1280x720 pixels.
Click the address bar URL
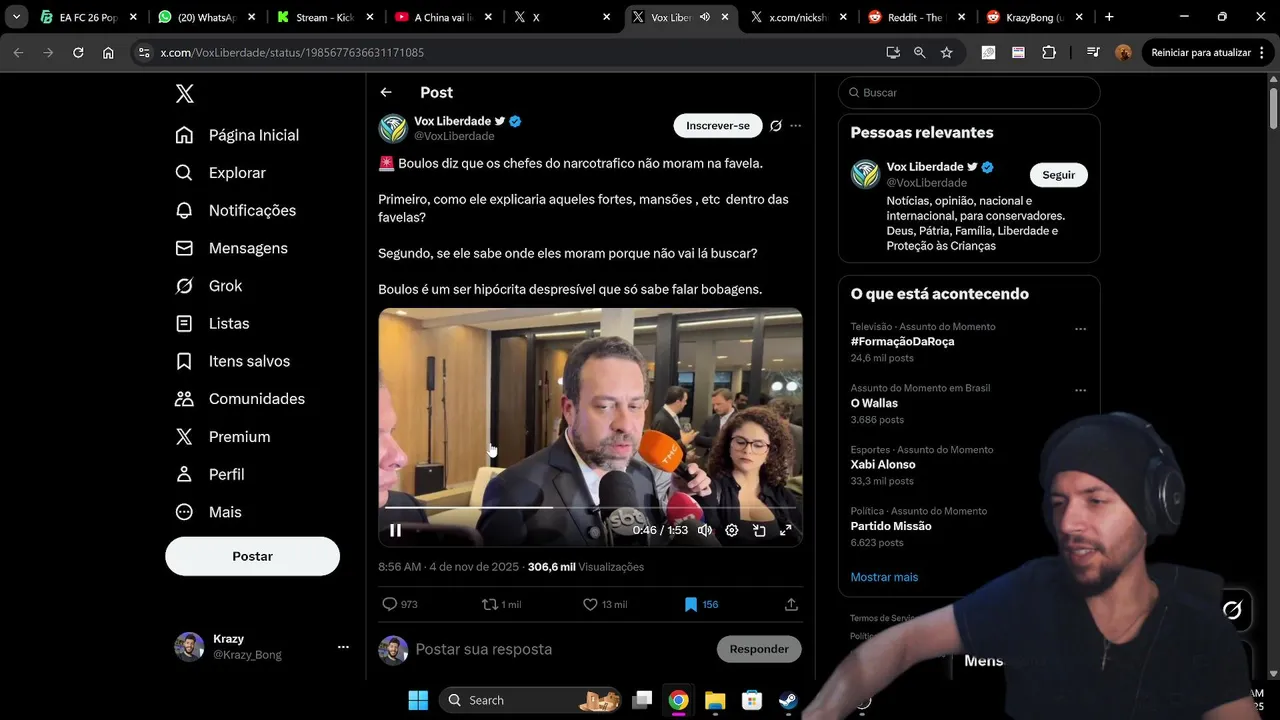292,52
